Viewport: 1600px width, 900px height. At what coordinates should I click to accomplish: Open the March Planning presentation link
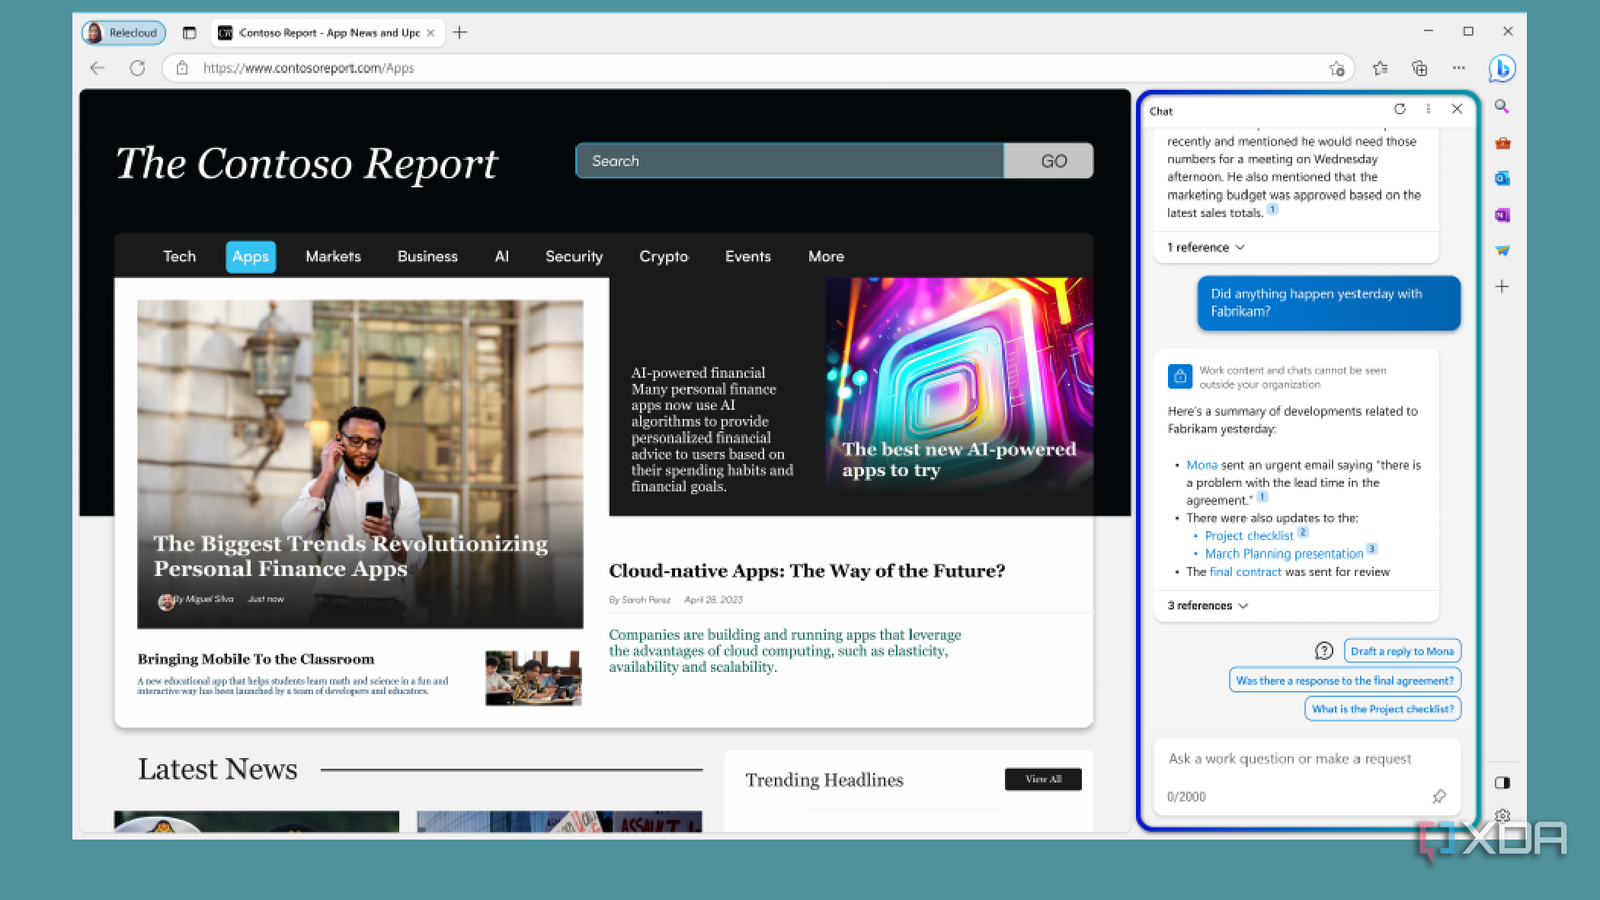pos(1284,554)
